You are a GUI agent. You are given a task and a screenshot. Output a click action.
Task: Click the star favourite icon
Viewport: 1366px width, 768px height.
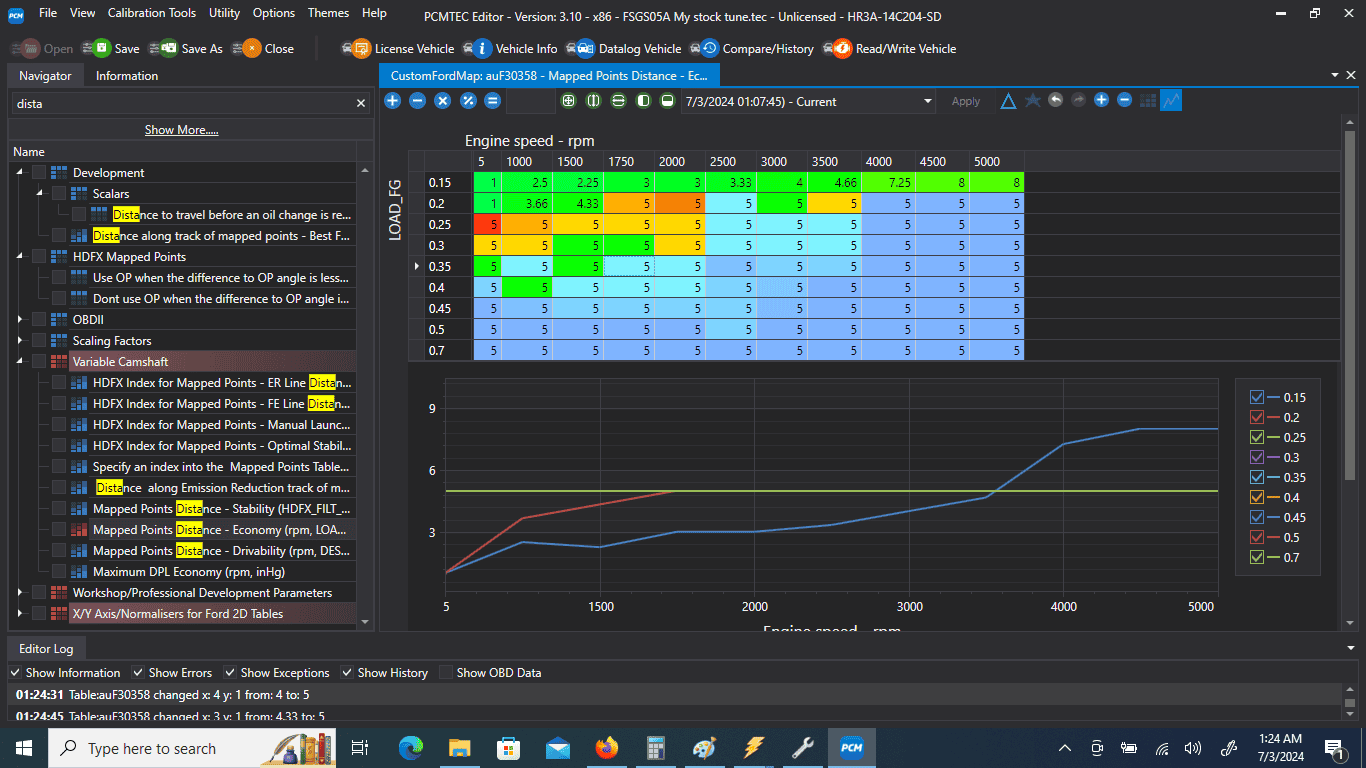[x=1033, y=100]
